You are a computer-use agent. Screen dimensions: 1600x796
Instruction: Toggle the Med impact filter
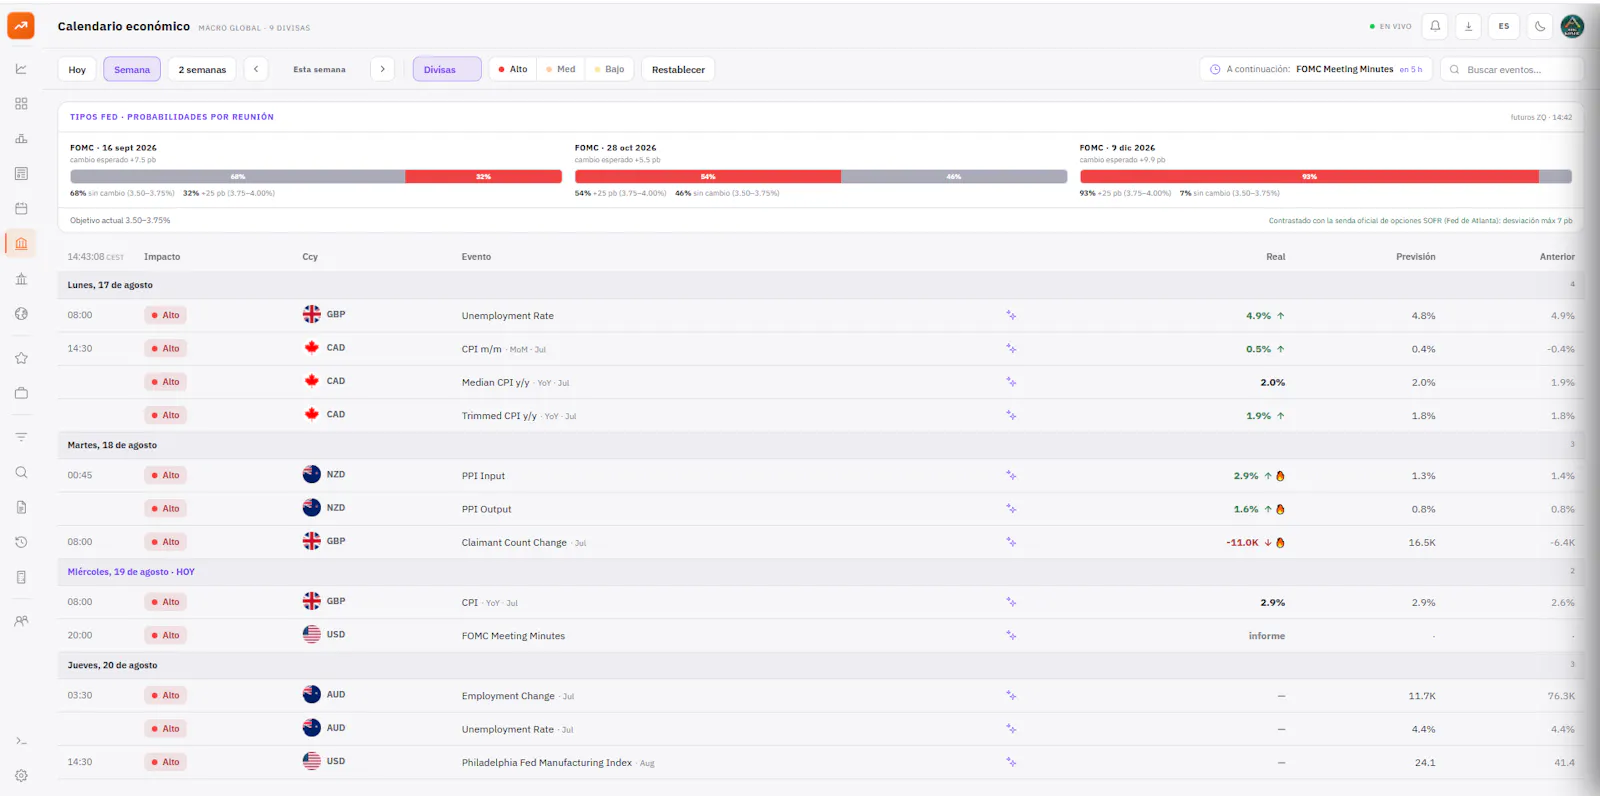click(561, 69)
